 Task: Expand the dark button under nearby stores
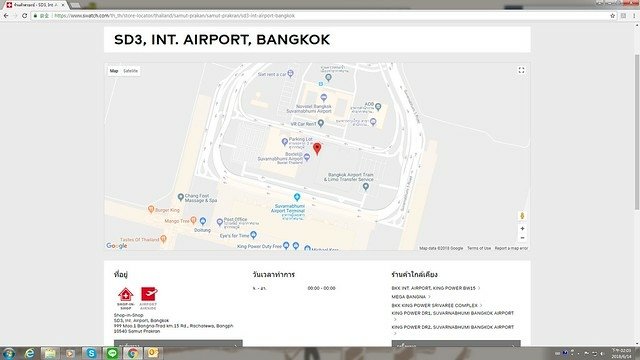456,343
